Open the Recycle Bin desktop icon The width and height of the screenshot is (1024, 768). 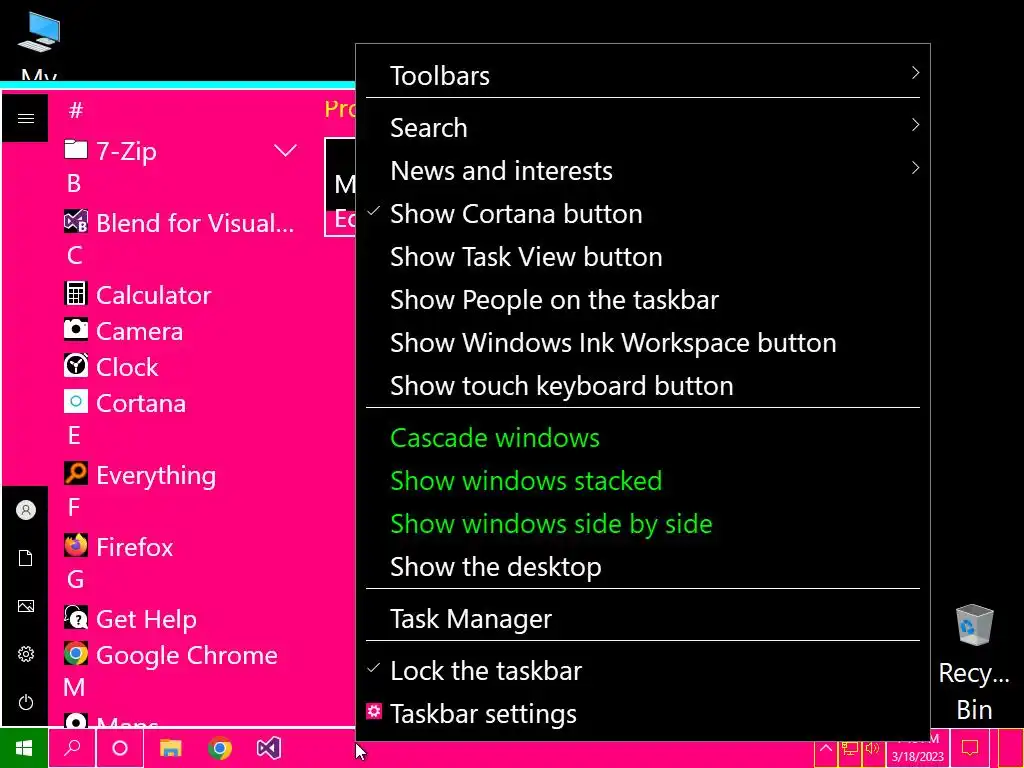[974, 662]
